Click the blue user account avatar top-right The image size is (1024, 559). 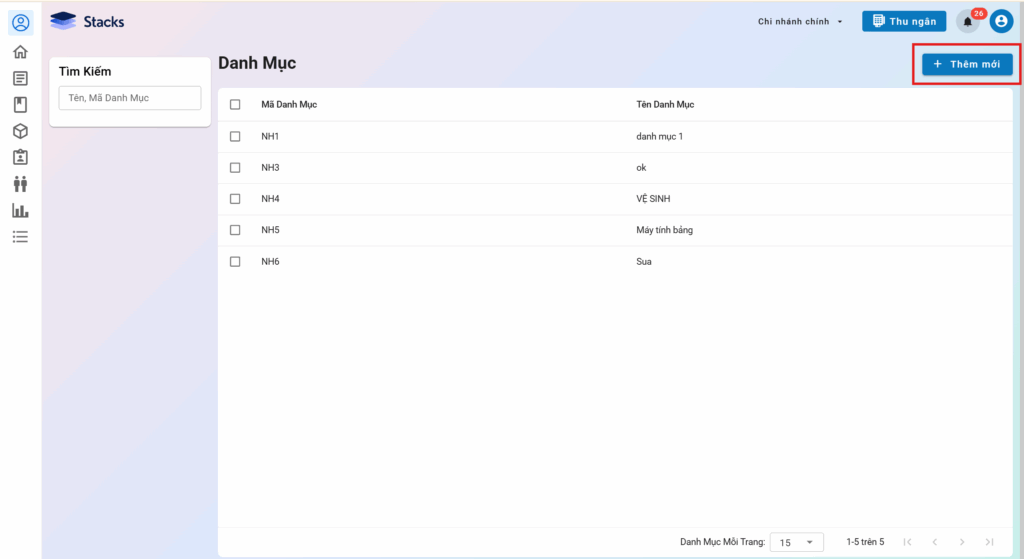pyautogui.click(x=1001, y=22)
